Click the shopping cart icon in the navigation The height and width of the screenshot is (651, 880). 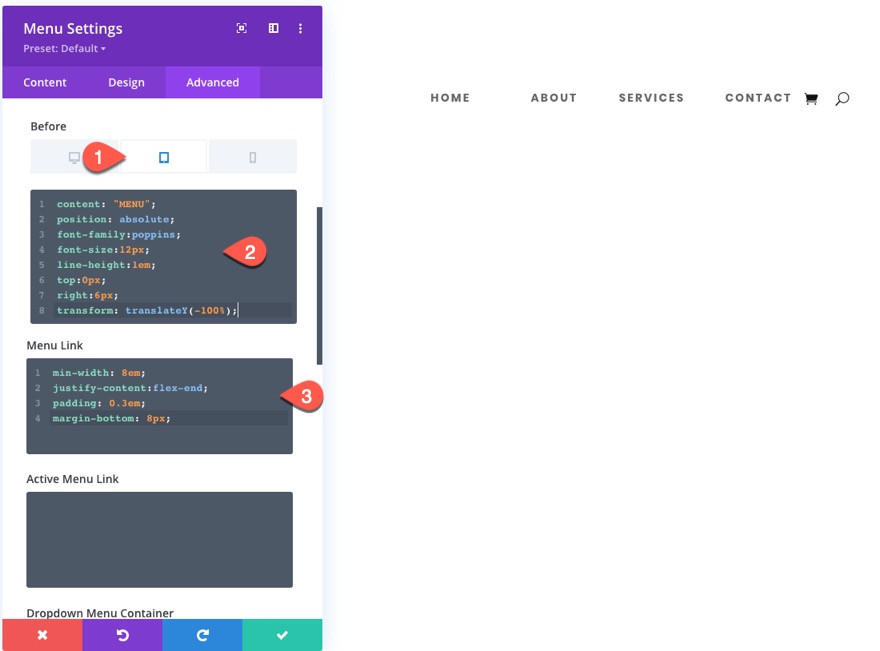[811, 98]
